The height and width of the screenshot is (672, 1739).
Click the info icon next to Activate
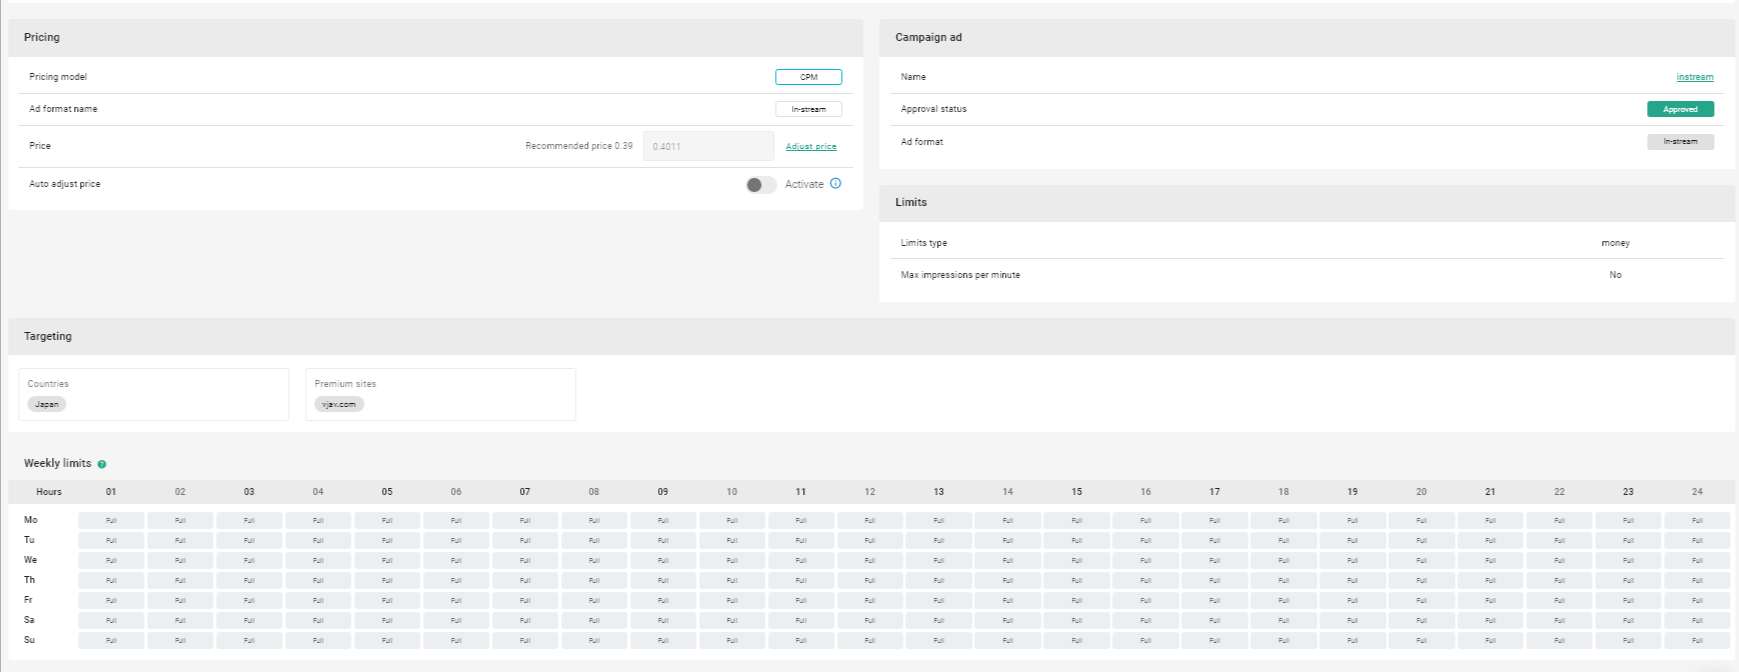tap(836, 184)
